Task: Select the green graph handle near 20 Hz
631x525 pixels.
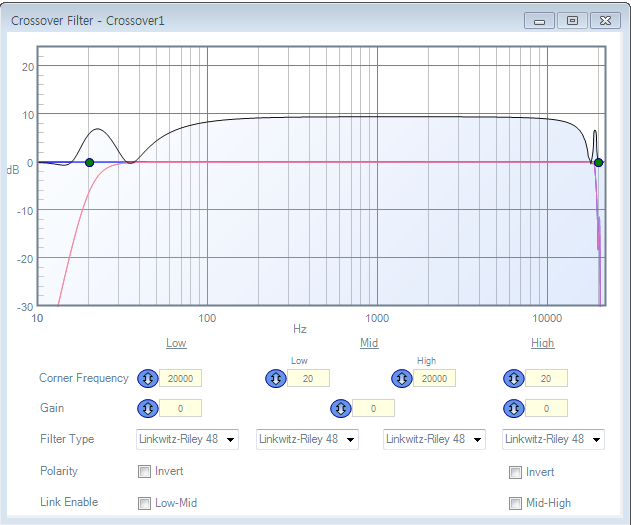Action: (x=89, y=163)
